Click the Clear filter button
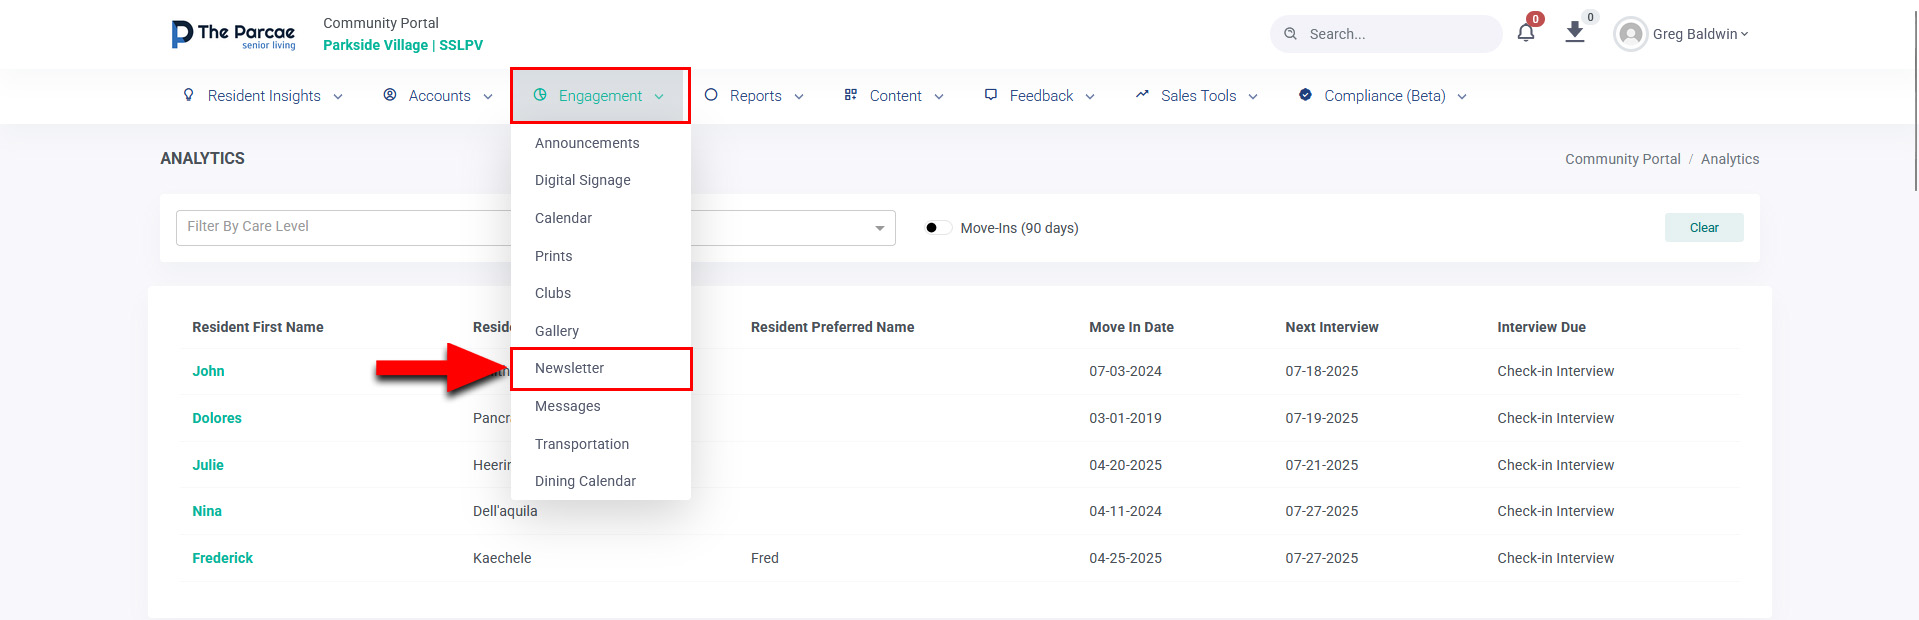1919x620 pixels. tap(1704, 228)
